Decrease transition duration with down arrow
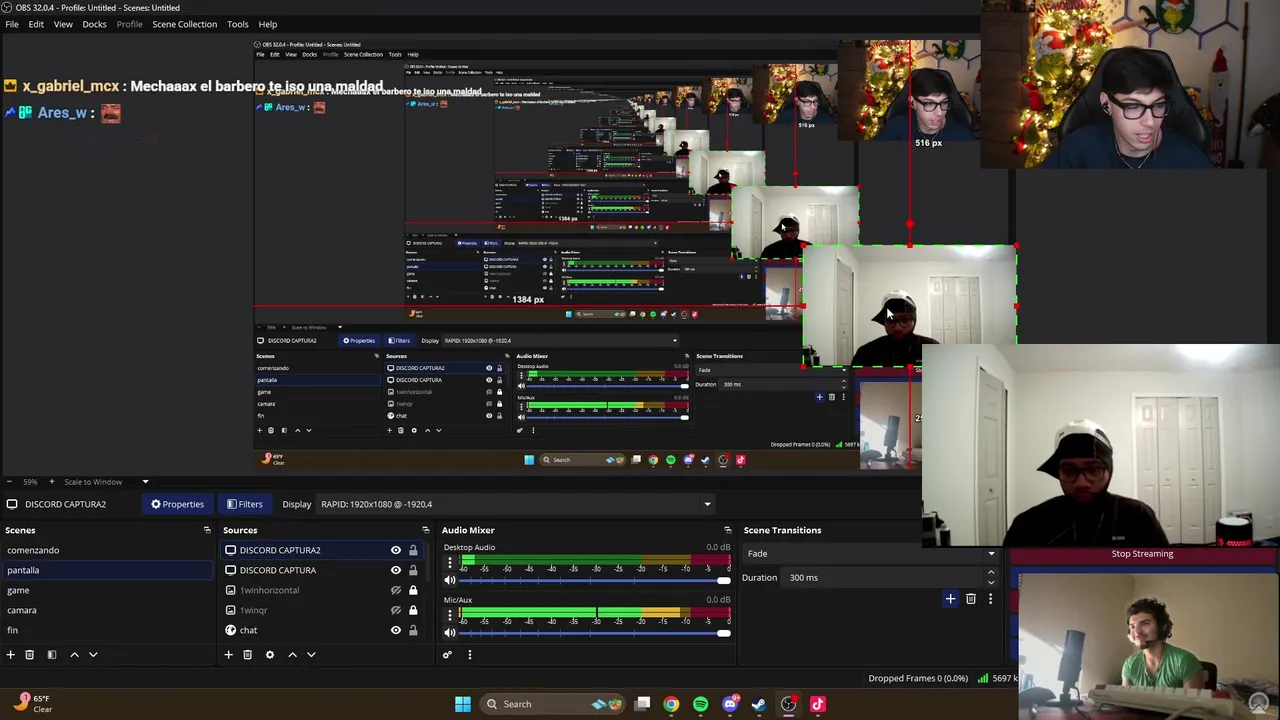This screenshot has width=1280, height=720. pyautogui.click(x=991, y=582)
